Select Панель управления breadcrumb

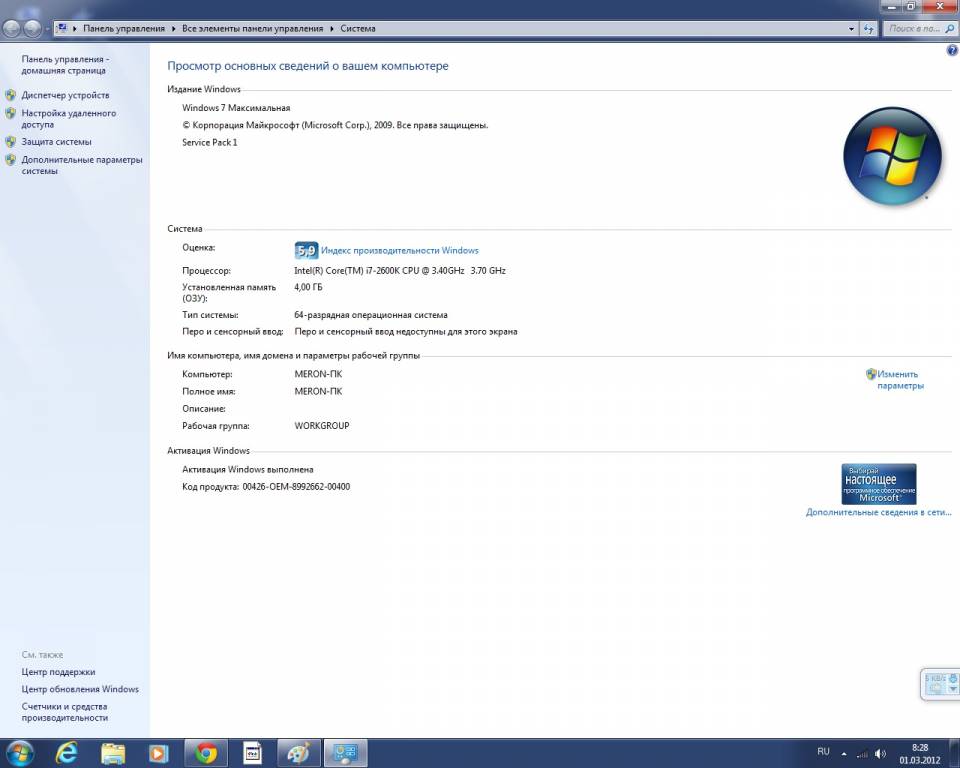(x=124, y=28)
